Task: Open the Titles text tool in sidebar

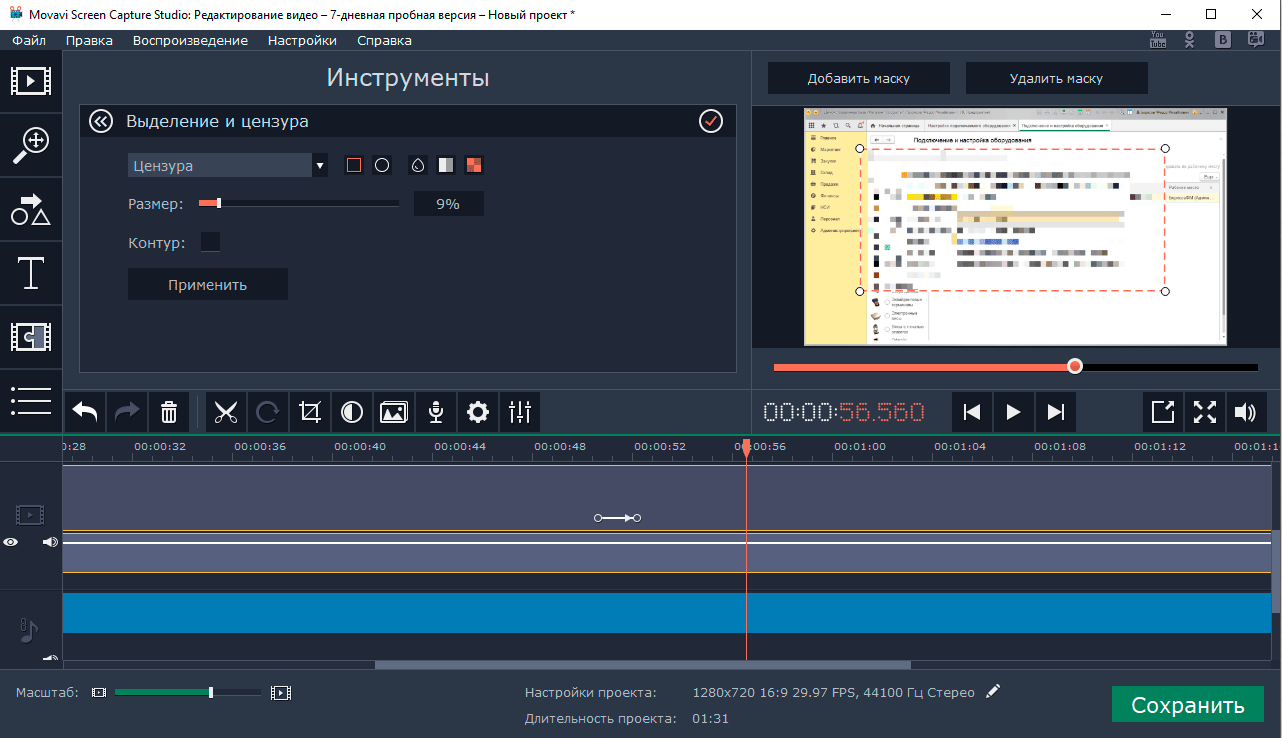Action: coord(31,273)
